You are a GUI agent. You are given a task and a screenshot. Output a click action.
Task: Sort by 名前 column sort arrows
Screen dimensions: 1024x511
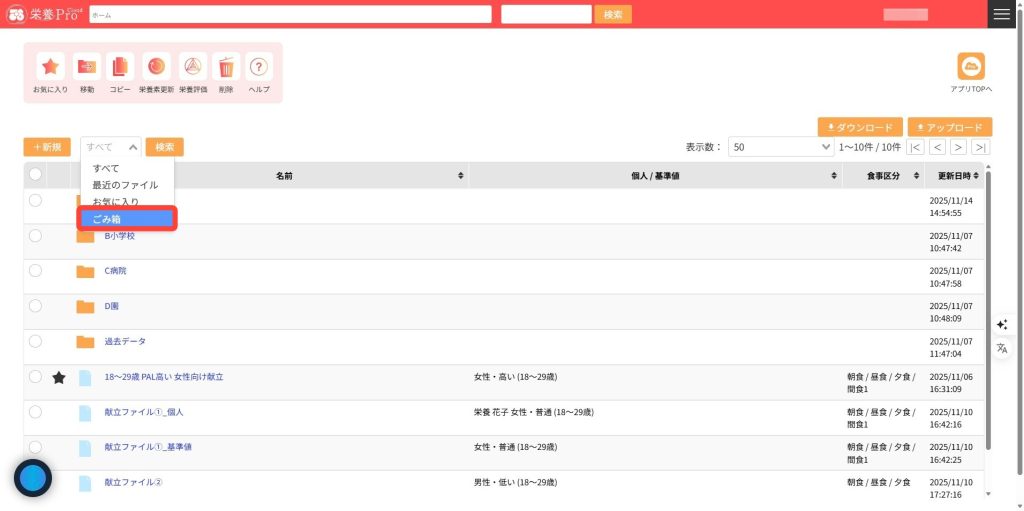pyautogui.click(x=460, y=176)
